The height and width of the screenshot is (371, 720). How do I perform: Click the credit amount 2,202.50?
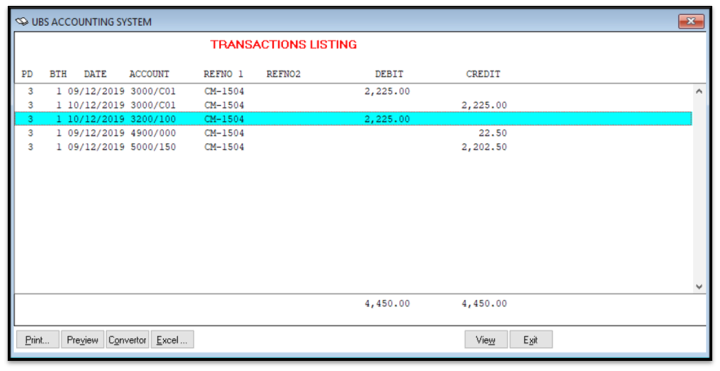click(484, 147)
